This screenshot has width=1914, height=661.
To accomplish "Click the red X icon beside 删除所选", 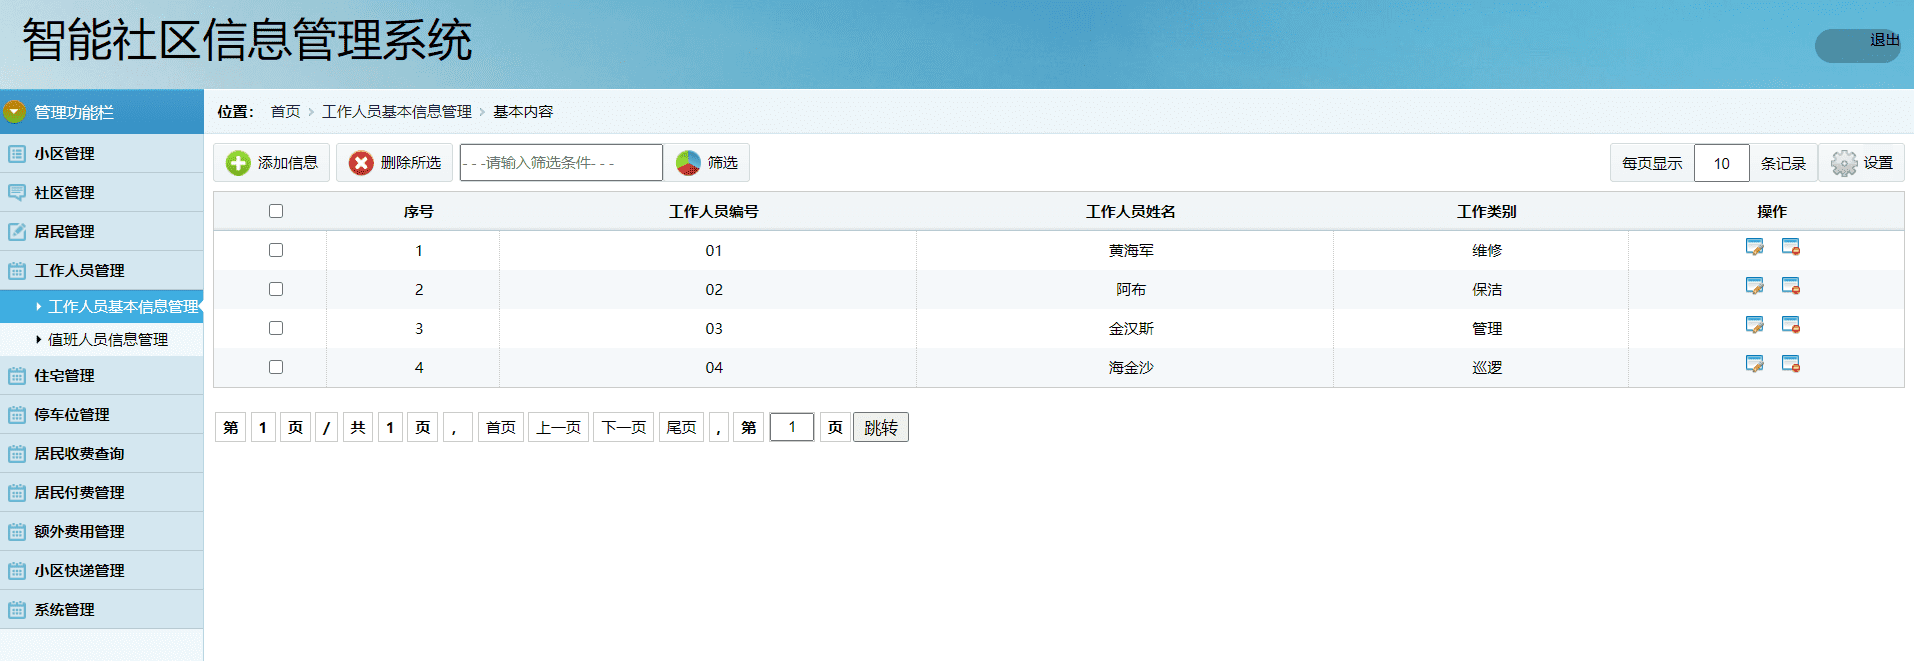I will pos(361,163).
